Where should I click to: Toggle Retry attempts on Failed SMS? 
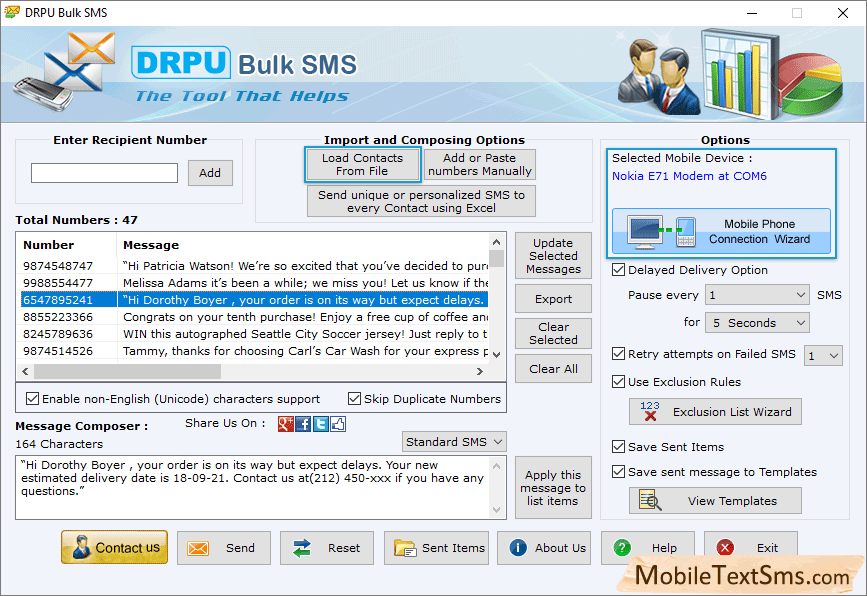(618, 354)
